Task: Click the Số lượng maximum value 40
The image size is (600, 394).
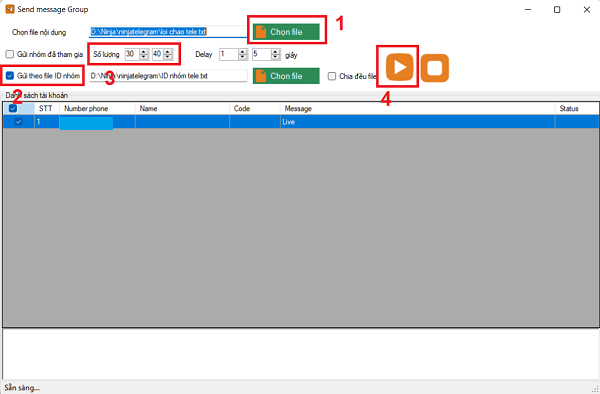Action: (157, 54)
